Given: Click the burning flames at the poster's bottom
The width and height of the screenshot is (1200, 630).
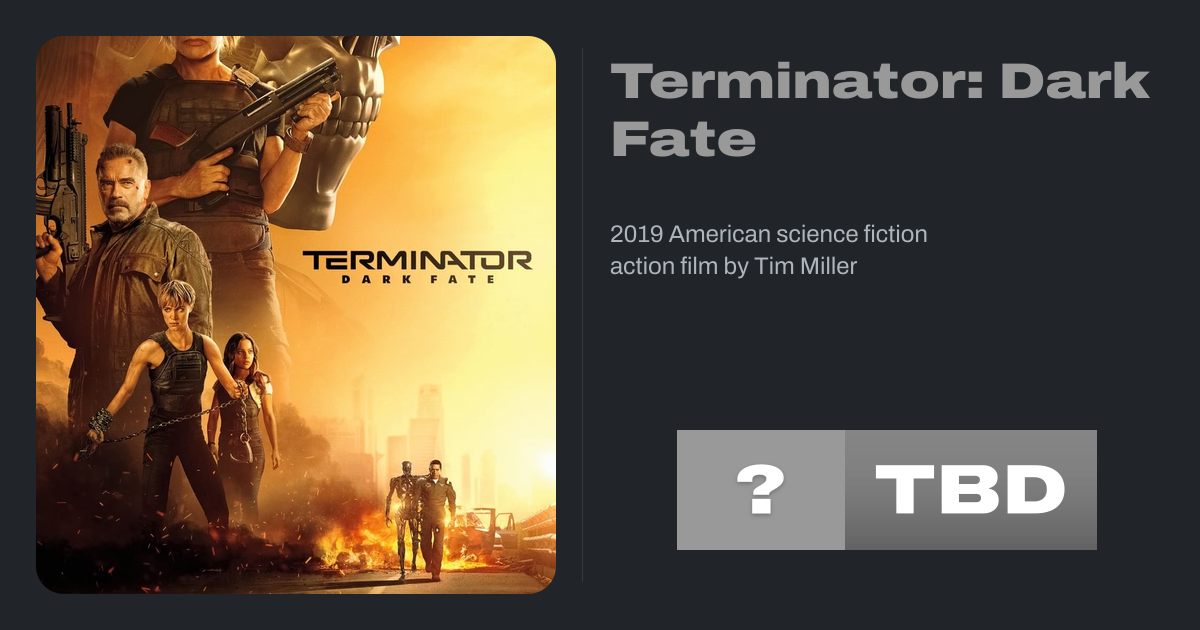Looking at the screenshot, I should click(340, 548).
